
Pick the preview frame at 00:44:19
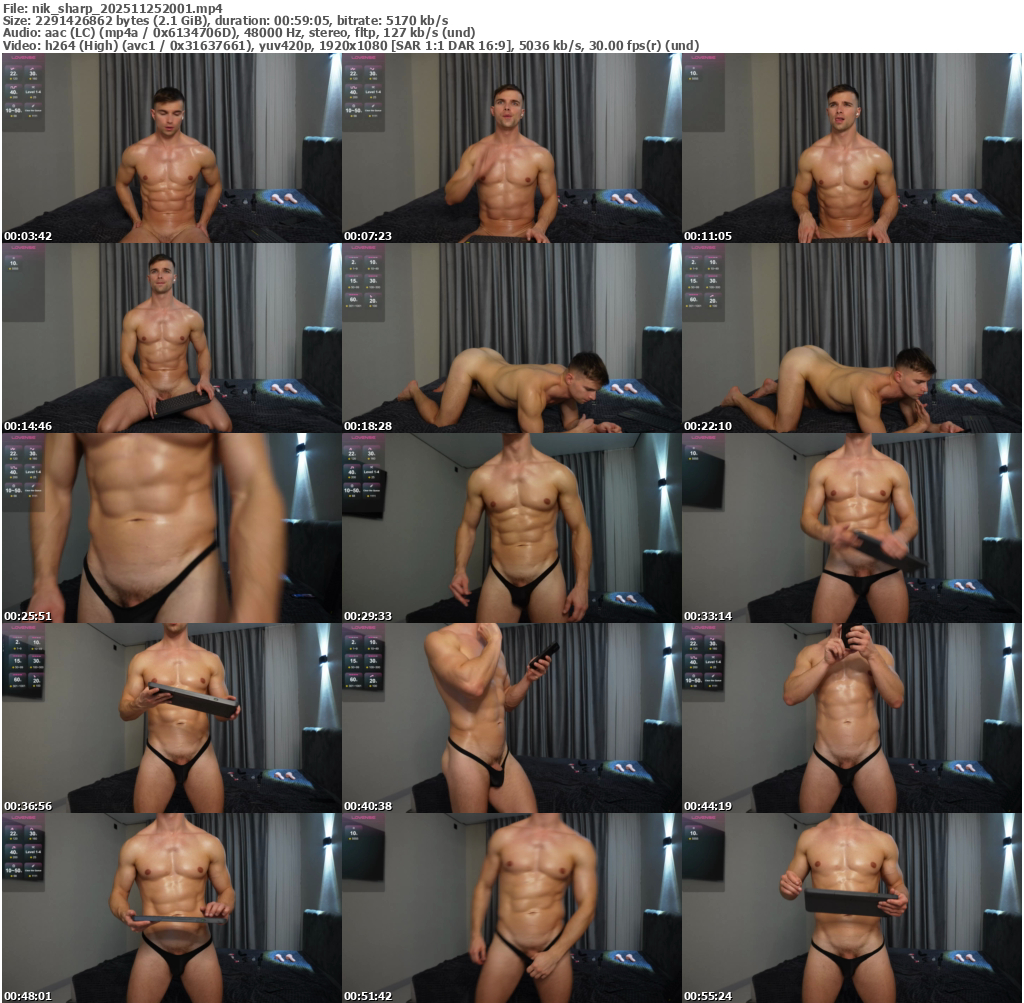coord(852,718)
